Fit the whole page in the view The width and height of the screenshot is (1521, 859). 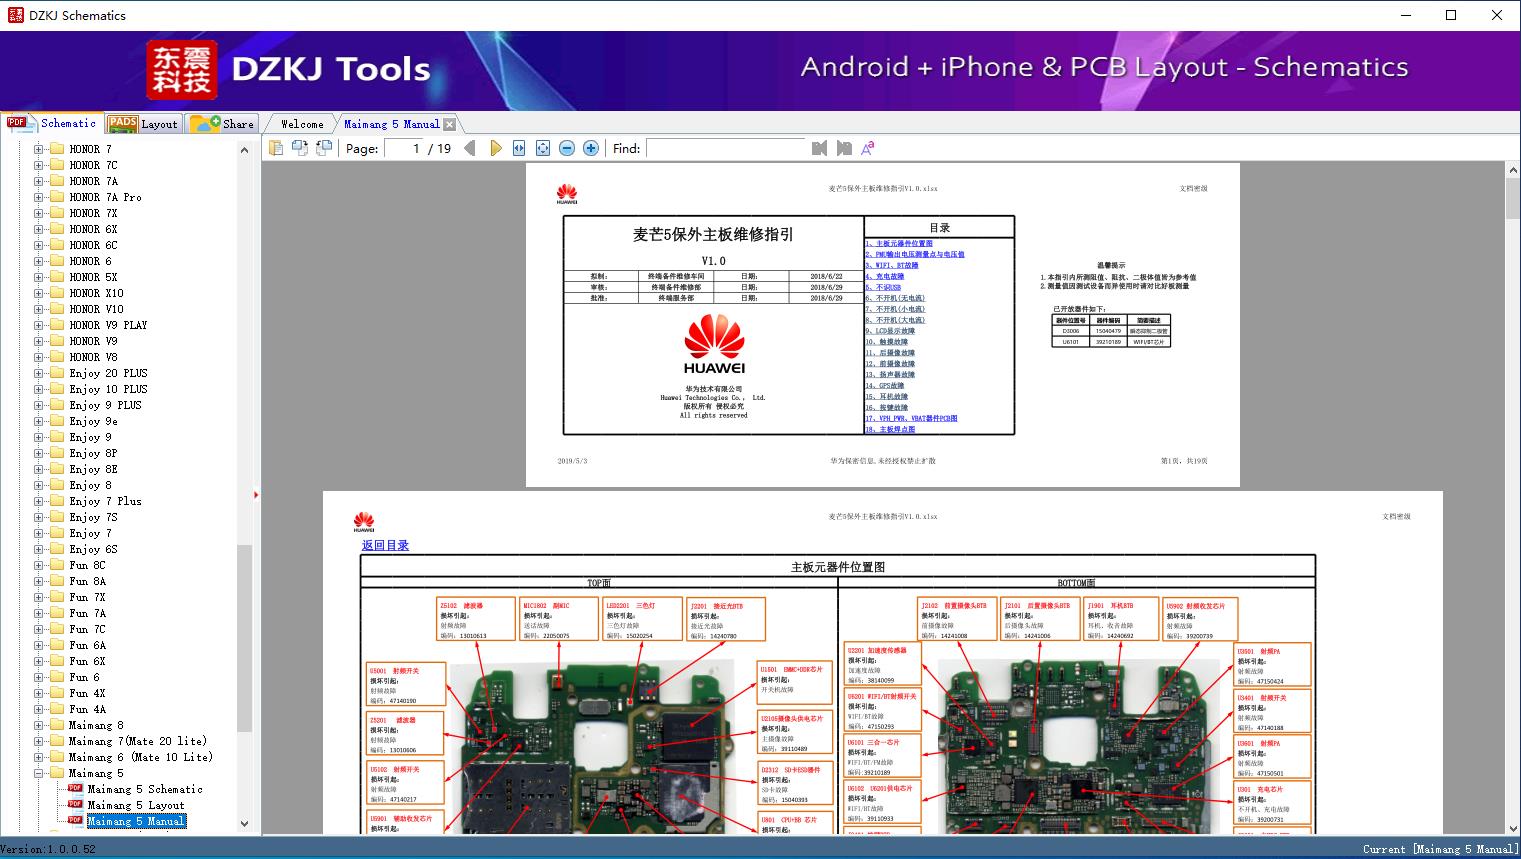543,148
